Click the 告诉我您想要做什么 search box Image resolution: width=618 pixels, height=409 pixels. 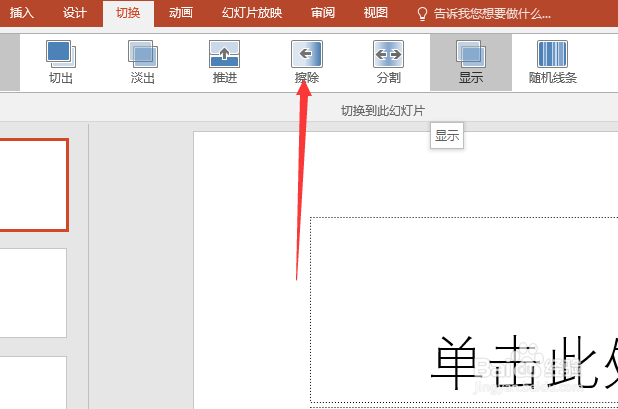pyautogui.click(x=492, y=14)
